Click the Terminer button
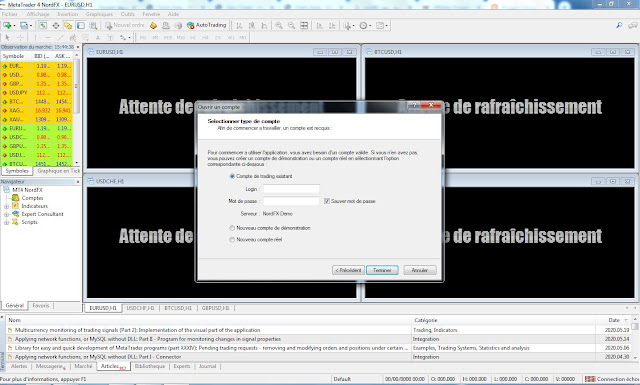Viewport: 640px width, 385px height. (x=382, y=270)
